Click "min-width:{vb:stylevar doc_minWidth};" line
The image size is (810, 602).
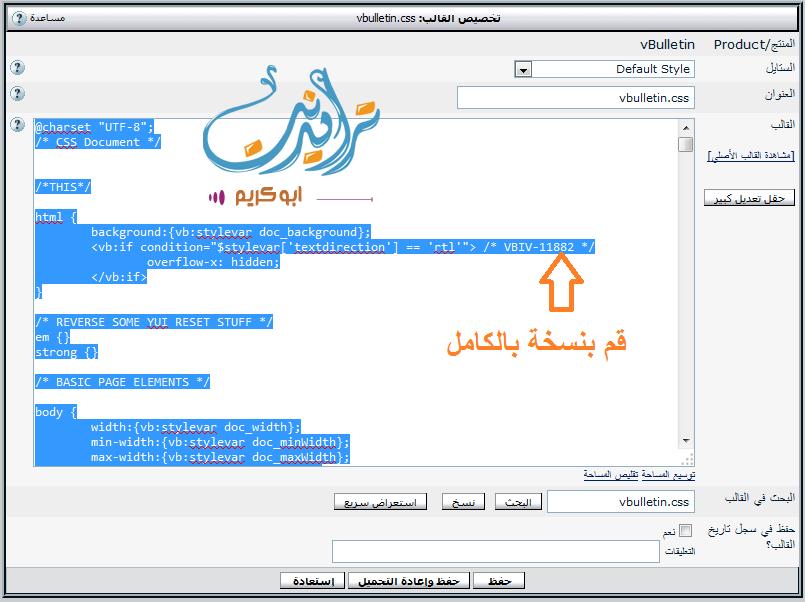[x=220, y=442]
